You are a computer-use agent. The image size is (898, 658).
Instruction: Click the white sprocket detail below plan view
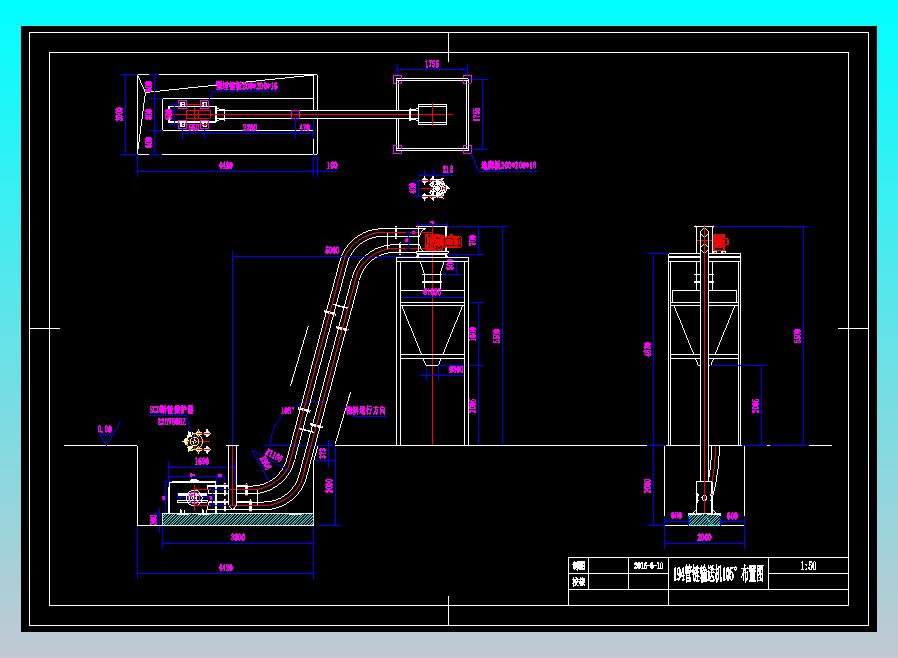(x=435, y=188)
